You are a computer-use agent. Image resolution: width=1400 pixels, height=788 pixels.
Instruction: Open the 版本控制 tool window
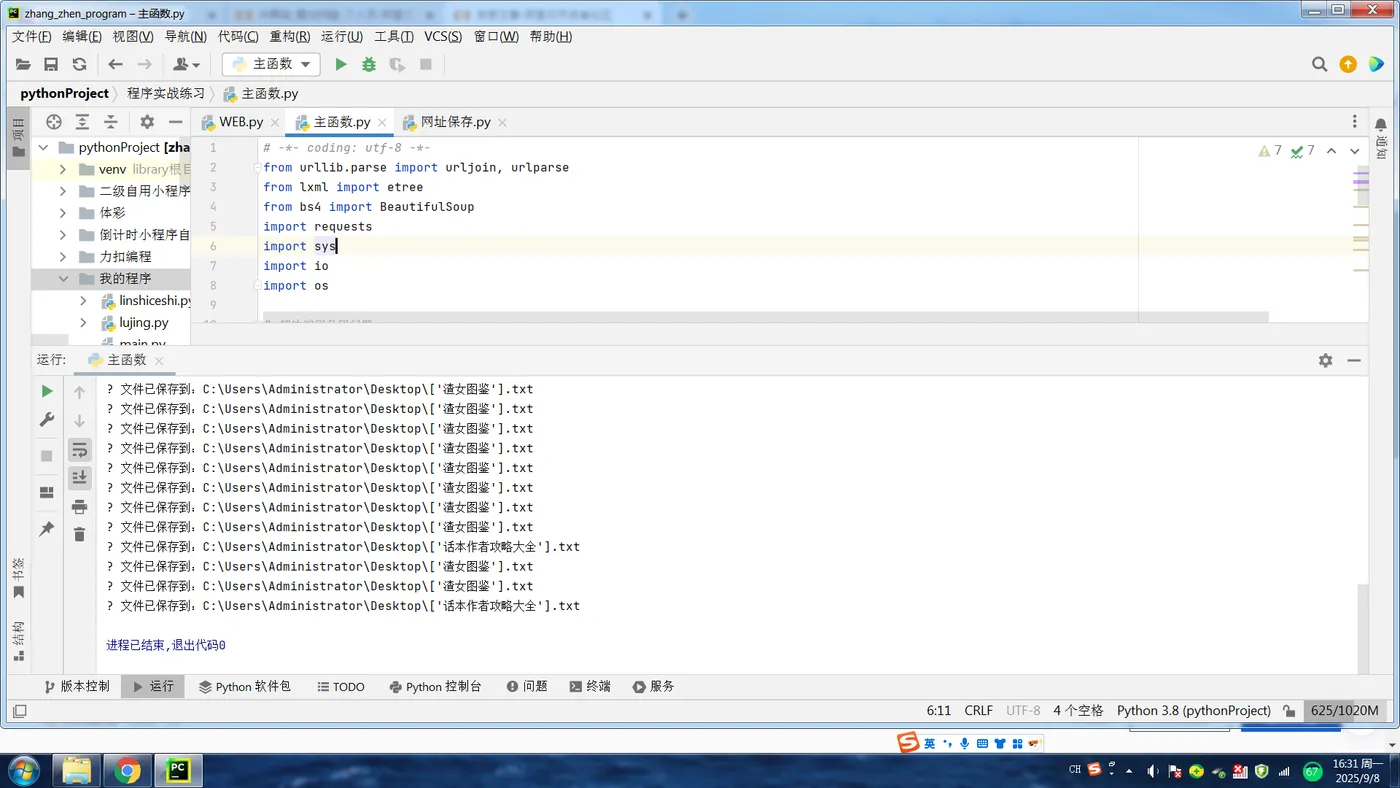(76, 686)
